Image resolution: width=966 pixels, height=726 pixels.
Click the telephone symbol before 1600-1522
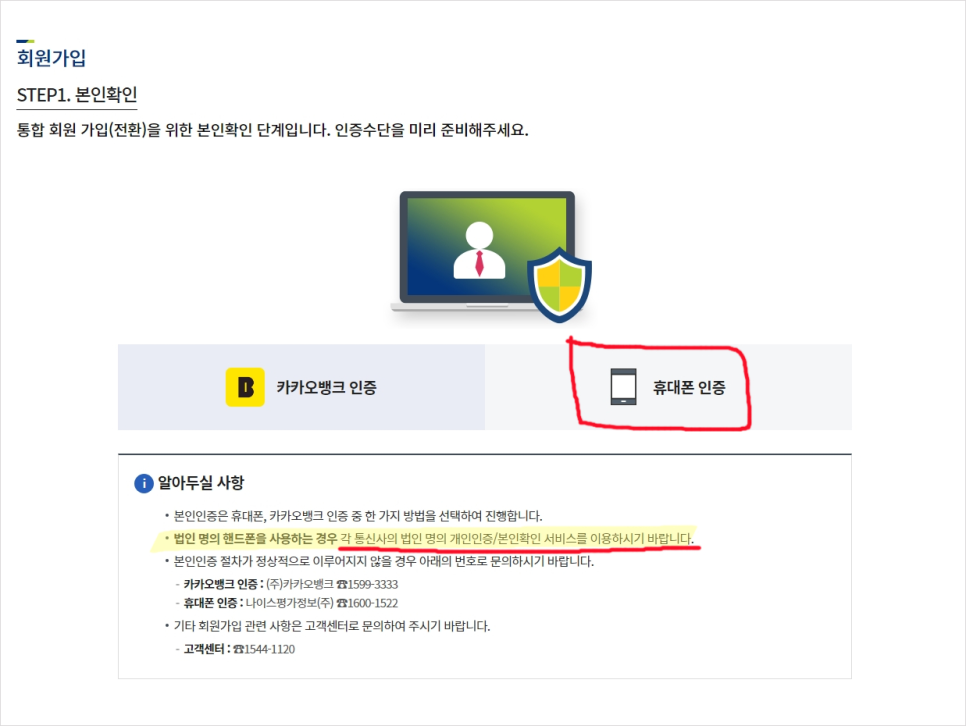[342, 603]
